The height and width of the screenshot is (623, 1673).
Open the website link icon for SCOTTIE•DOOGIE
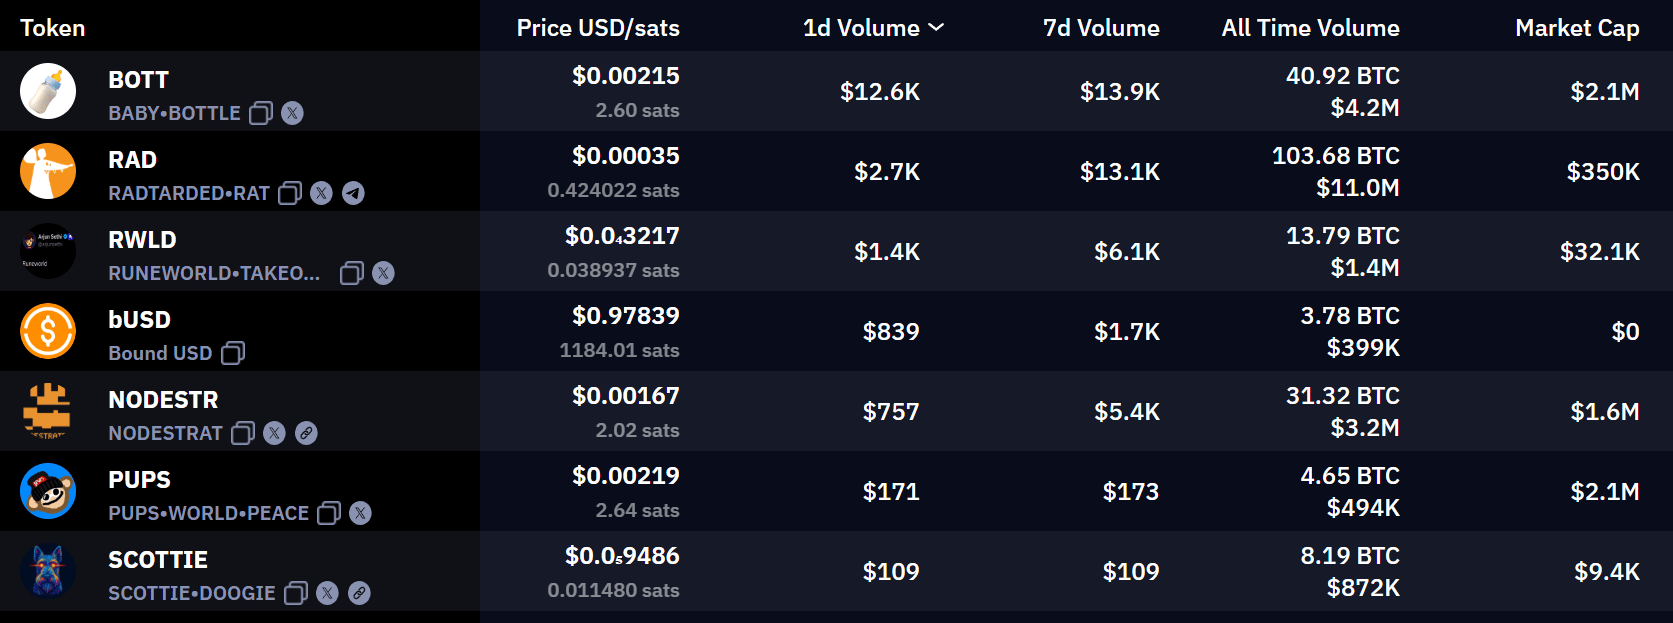click(359, 593)
